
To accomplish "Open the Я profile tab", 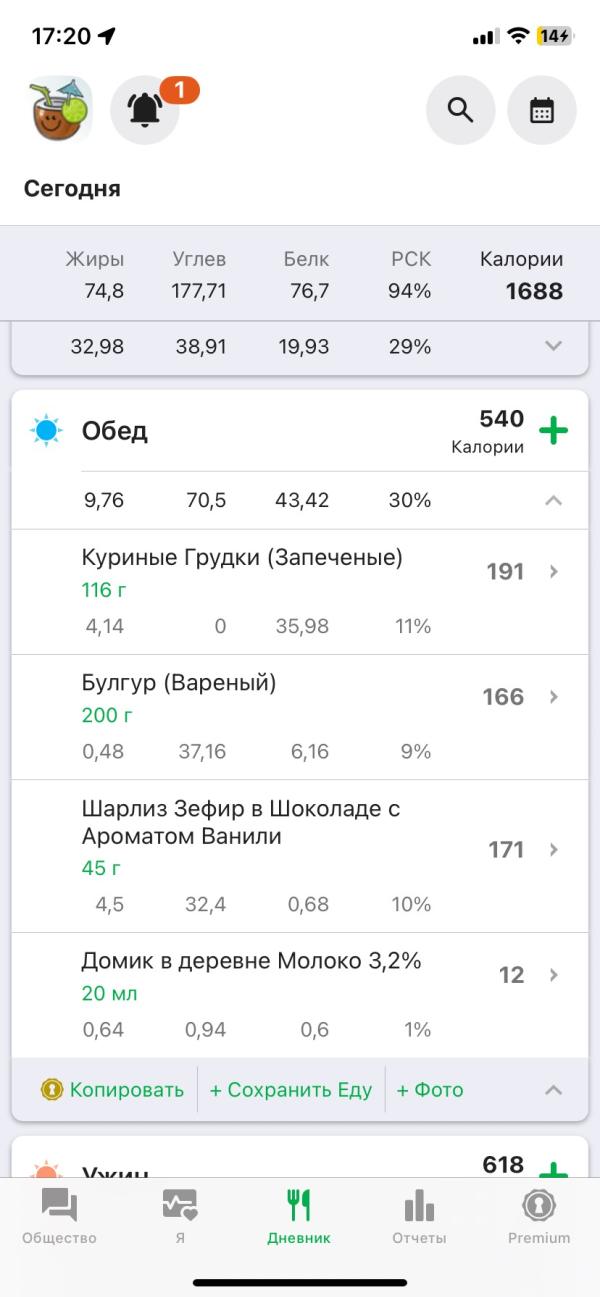I will click(x=180, y=1217).
